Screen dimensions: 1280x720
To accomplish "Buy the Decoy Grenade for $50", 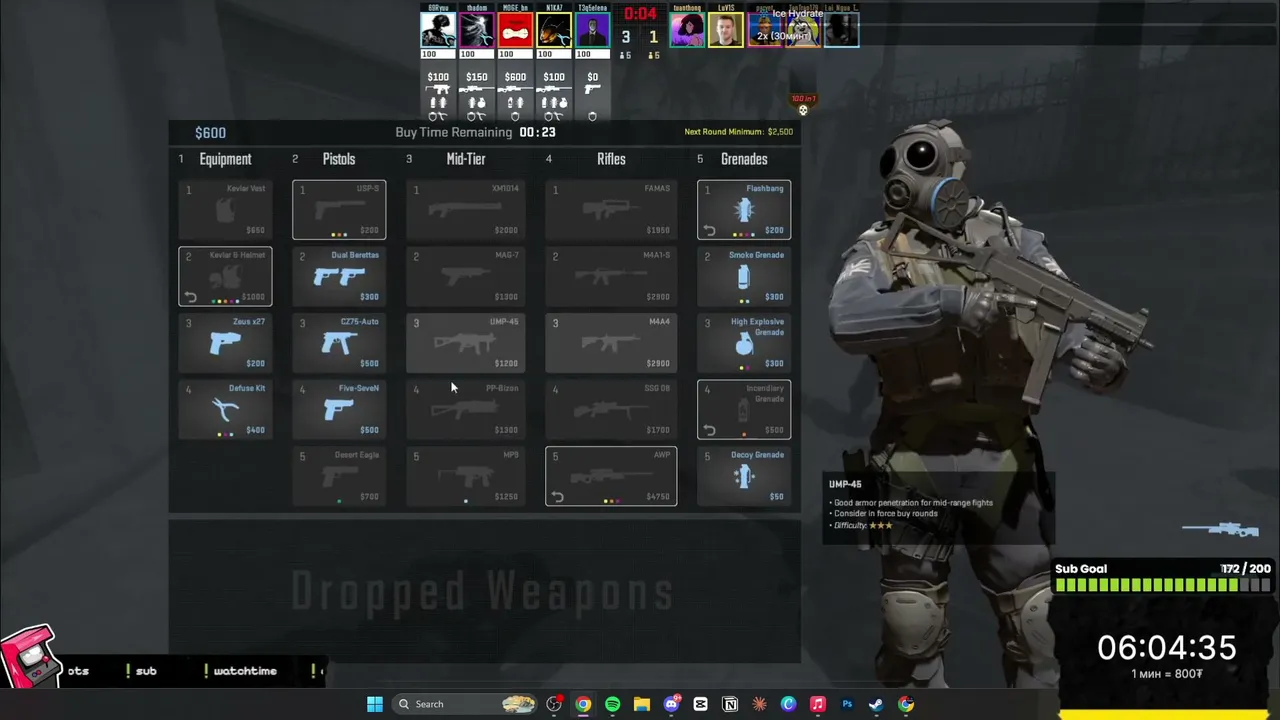I will (x=744, y=476).
